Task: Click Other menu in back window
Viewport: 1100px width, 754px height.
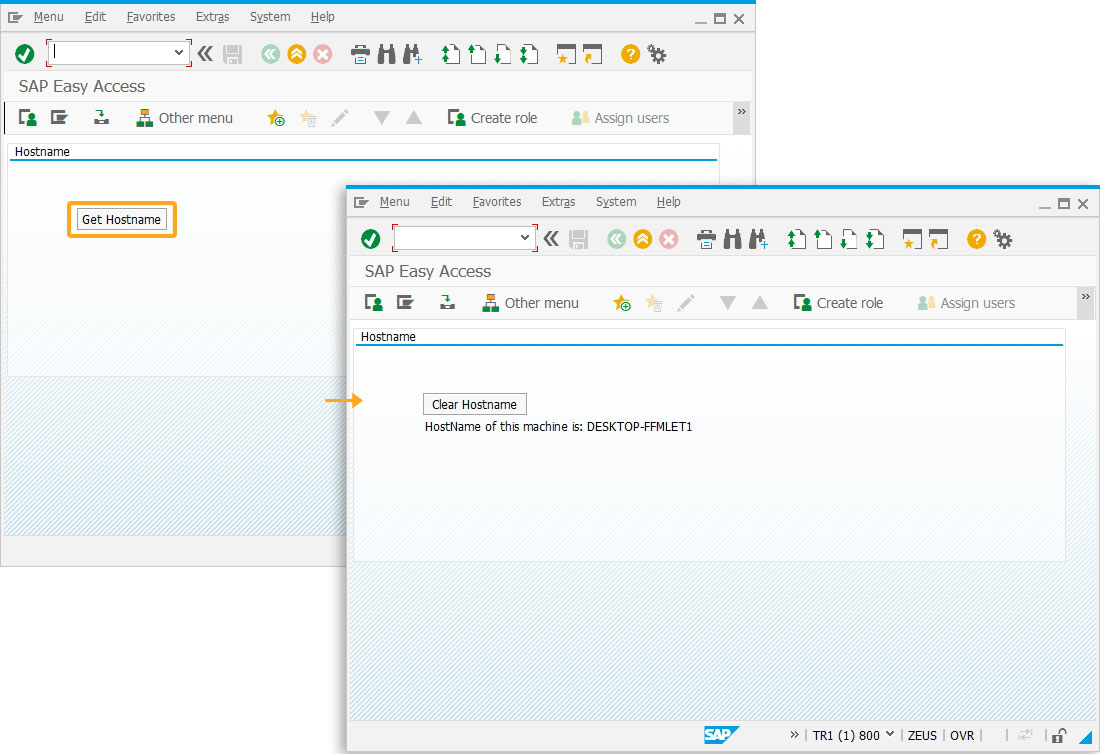Action: click(x=184, y=118)
